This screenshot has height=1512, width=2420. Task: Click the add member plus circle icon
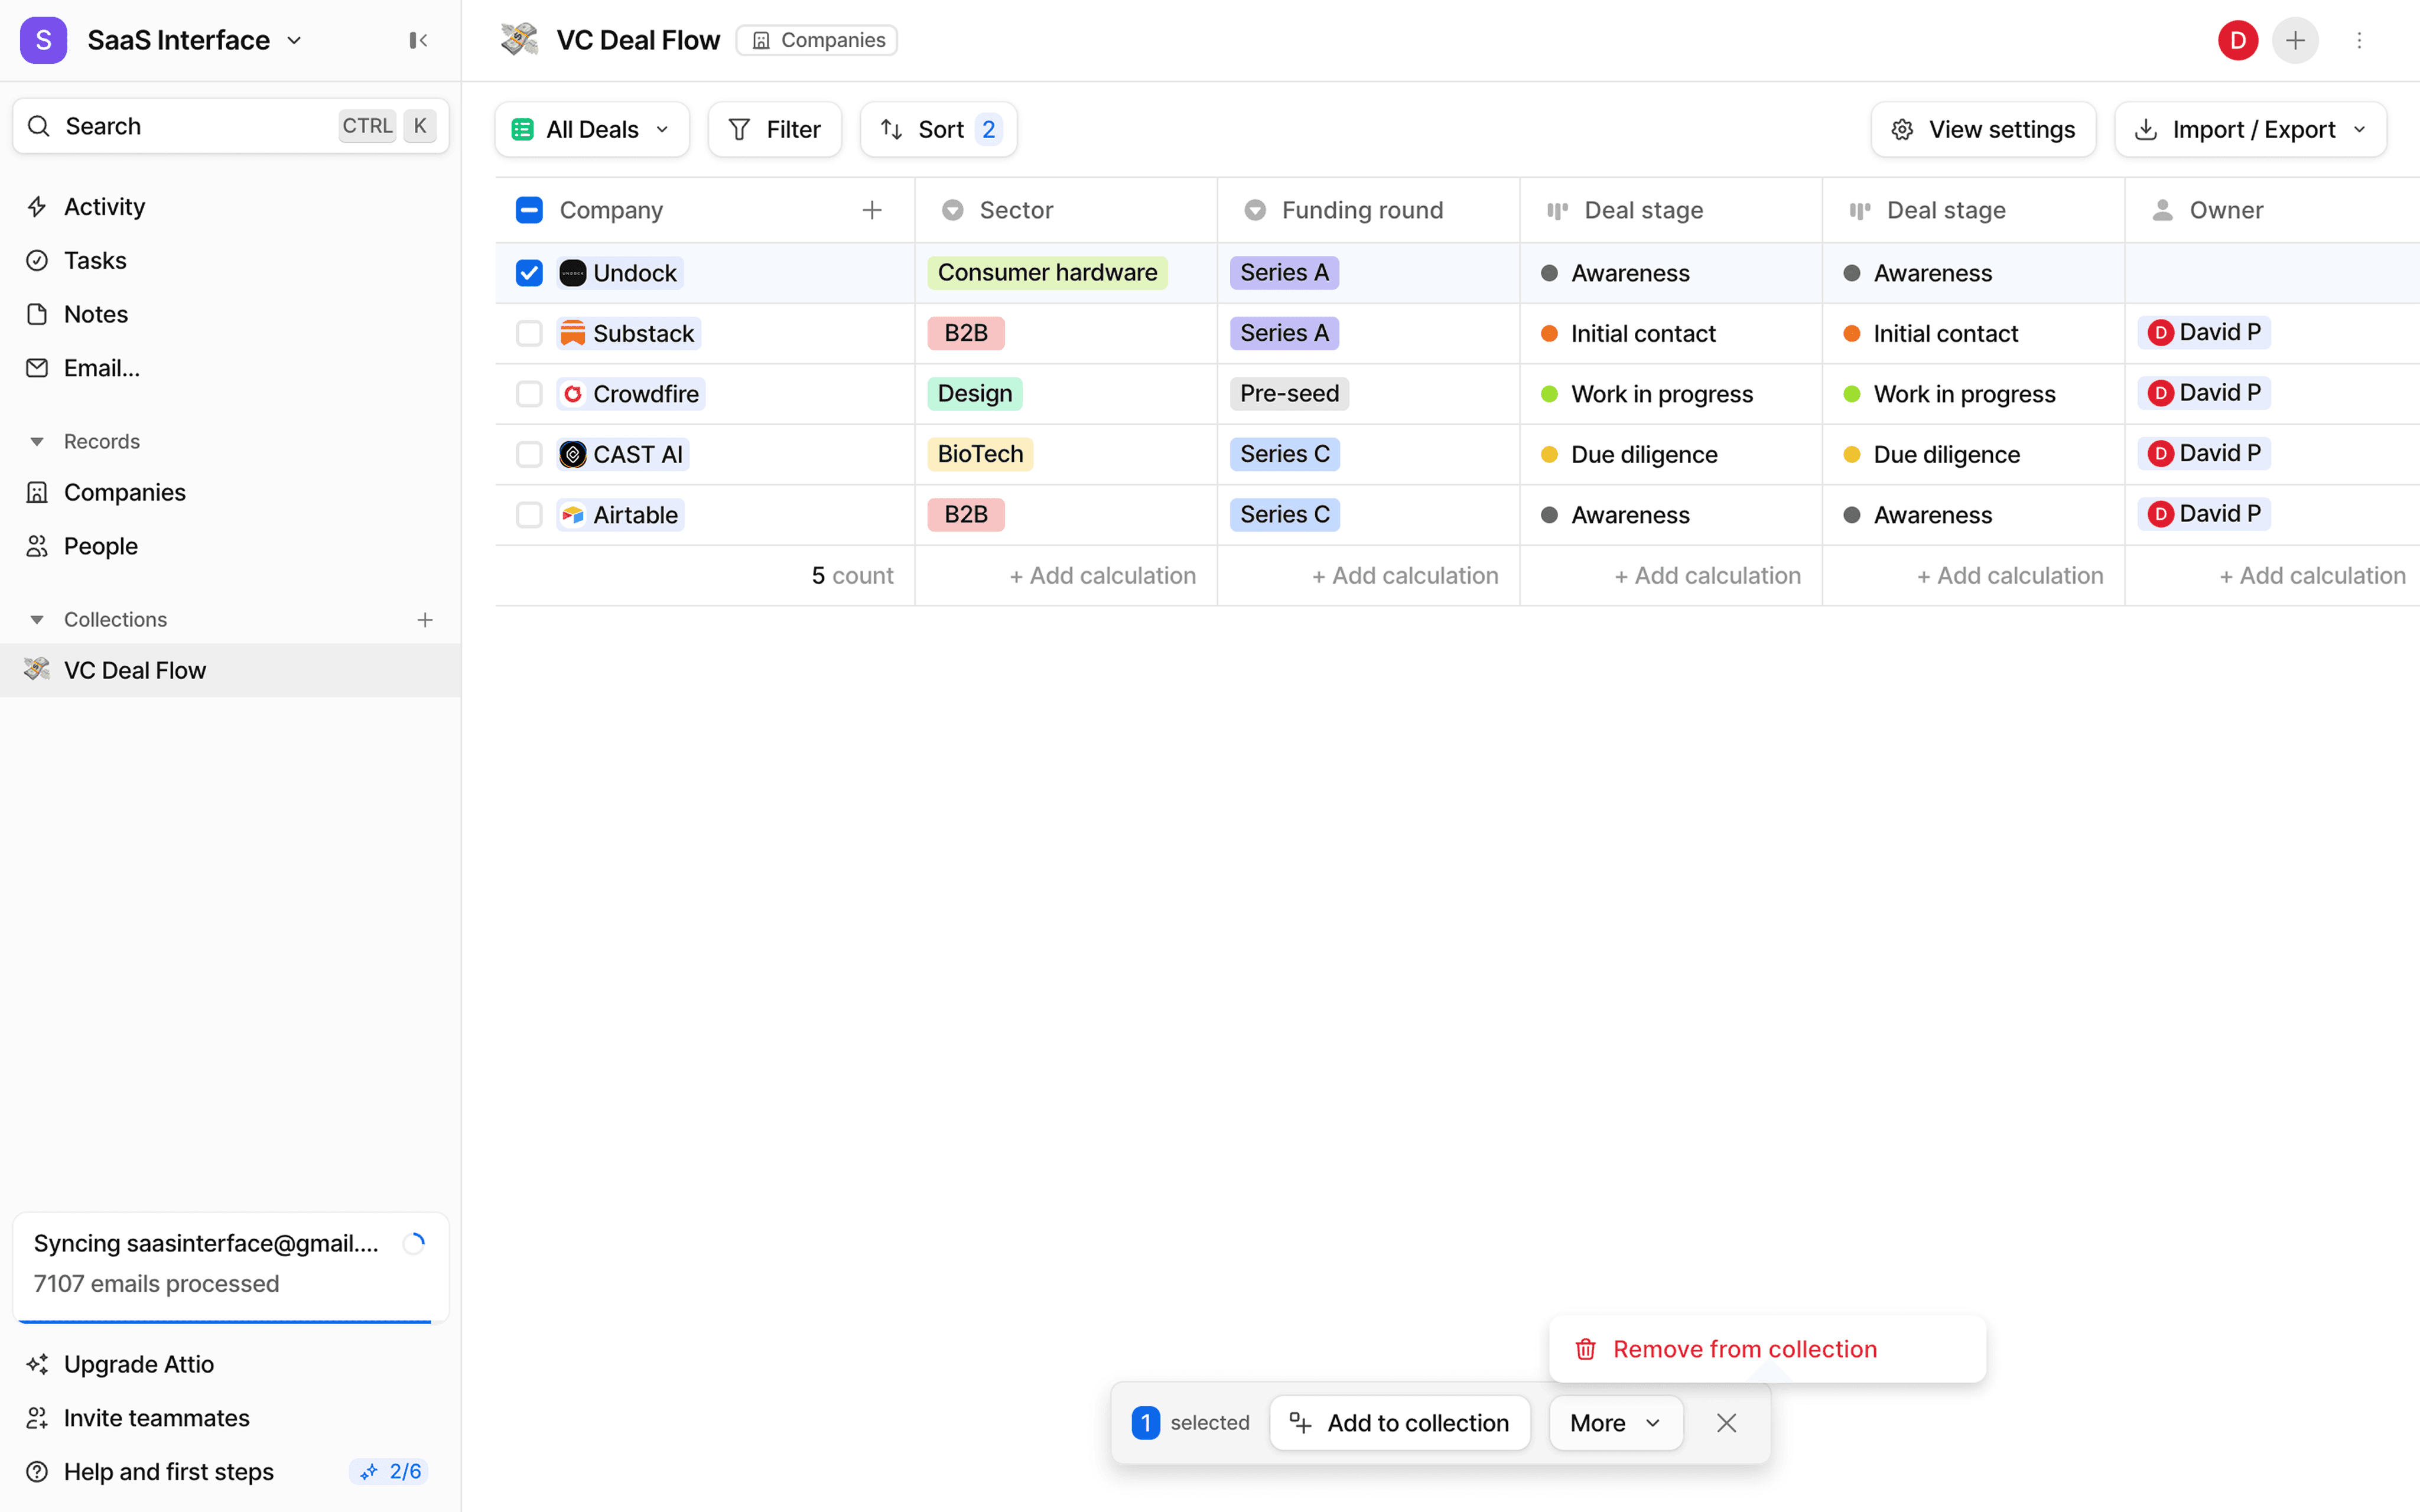click(2295, 40)
